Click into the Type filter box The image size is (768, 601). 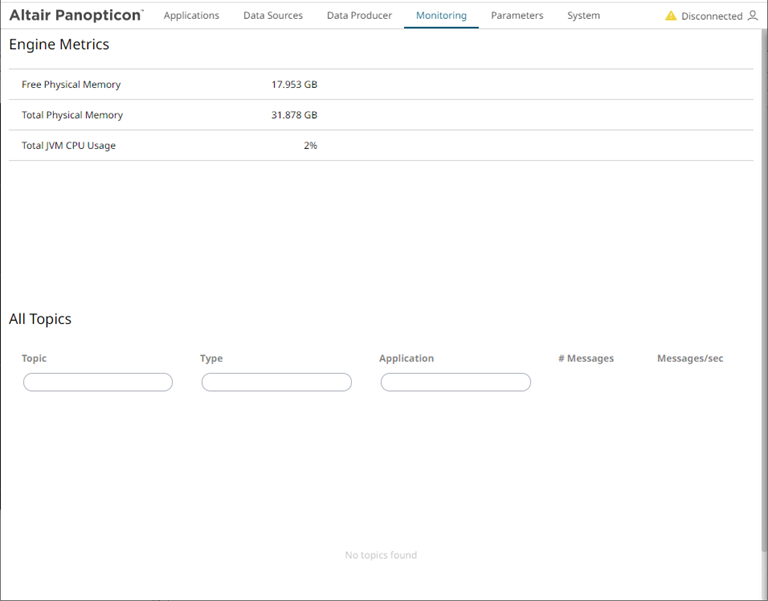coord(276,382)
